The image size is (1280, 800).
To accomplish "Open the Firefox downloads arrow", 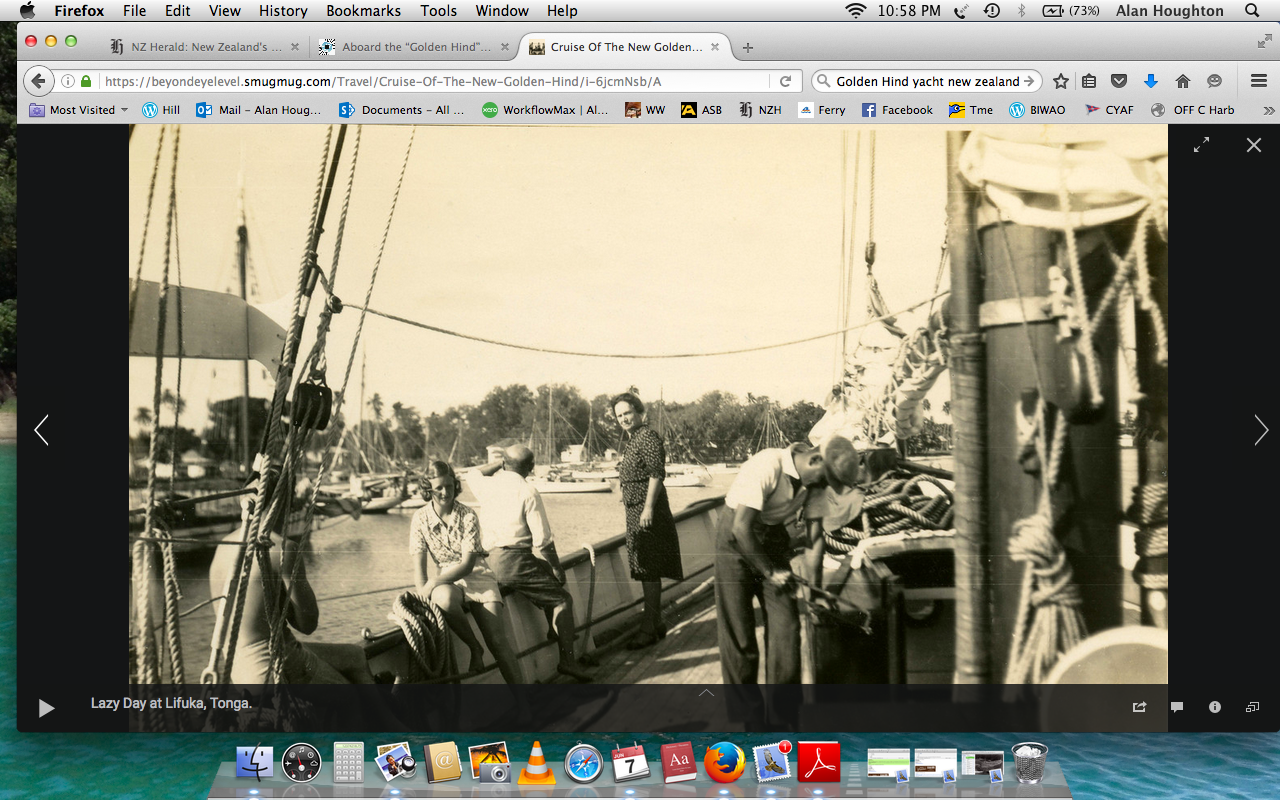I will coord(1151,81).
